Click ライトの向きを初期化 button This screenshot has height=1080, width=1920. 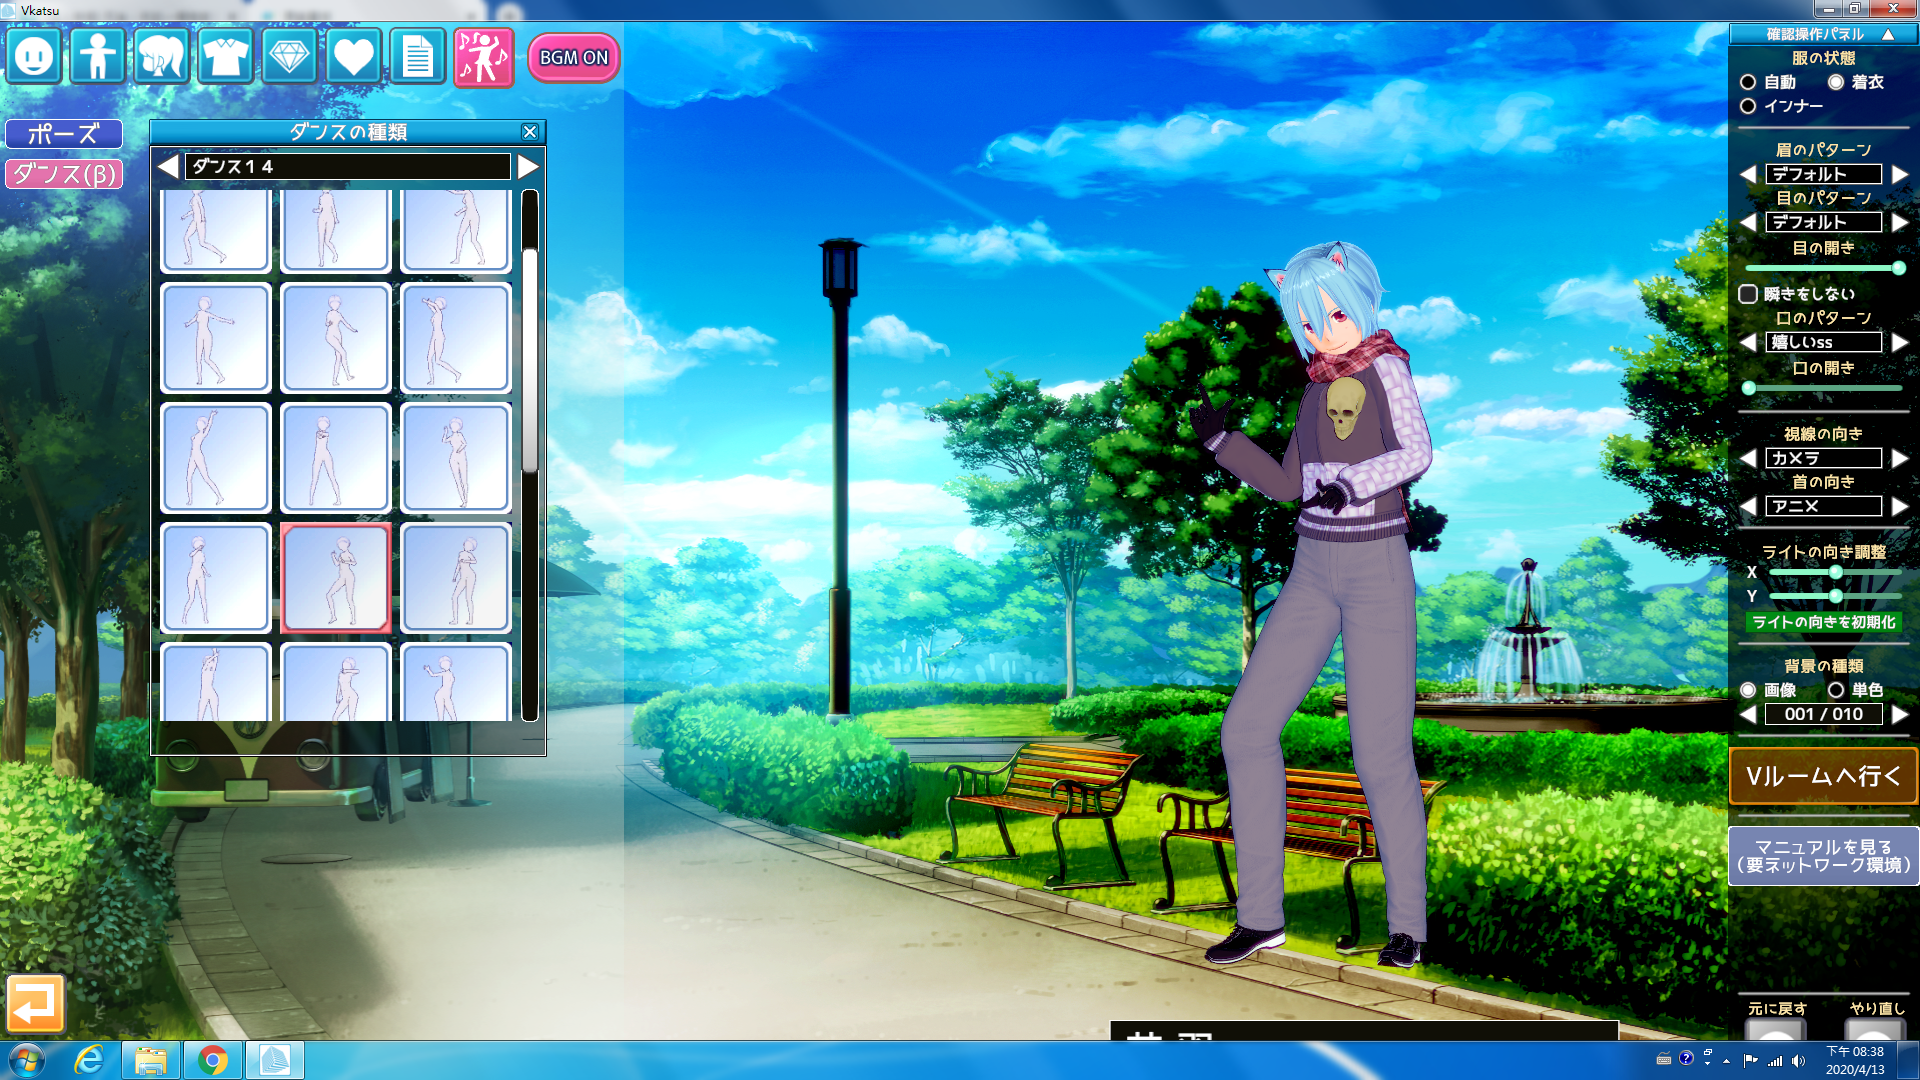point(1824,622)
